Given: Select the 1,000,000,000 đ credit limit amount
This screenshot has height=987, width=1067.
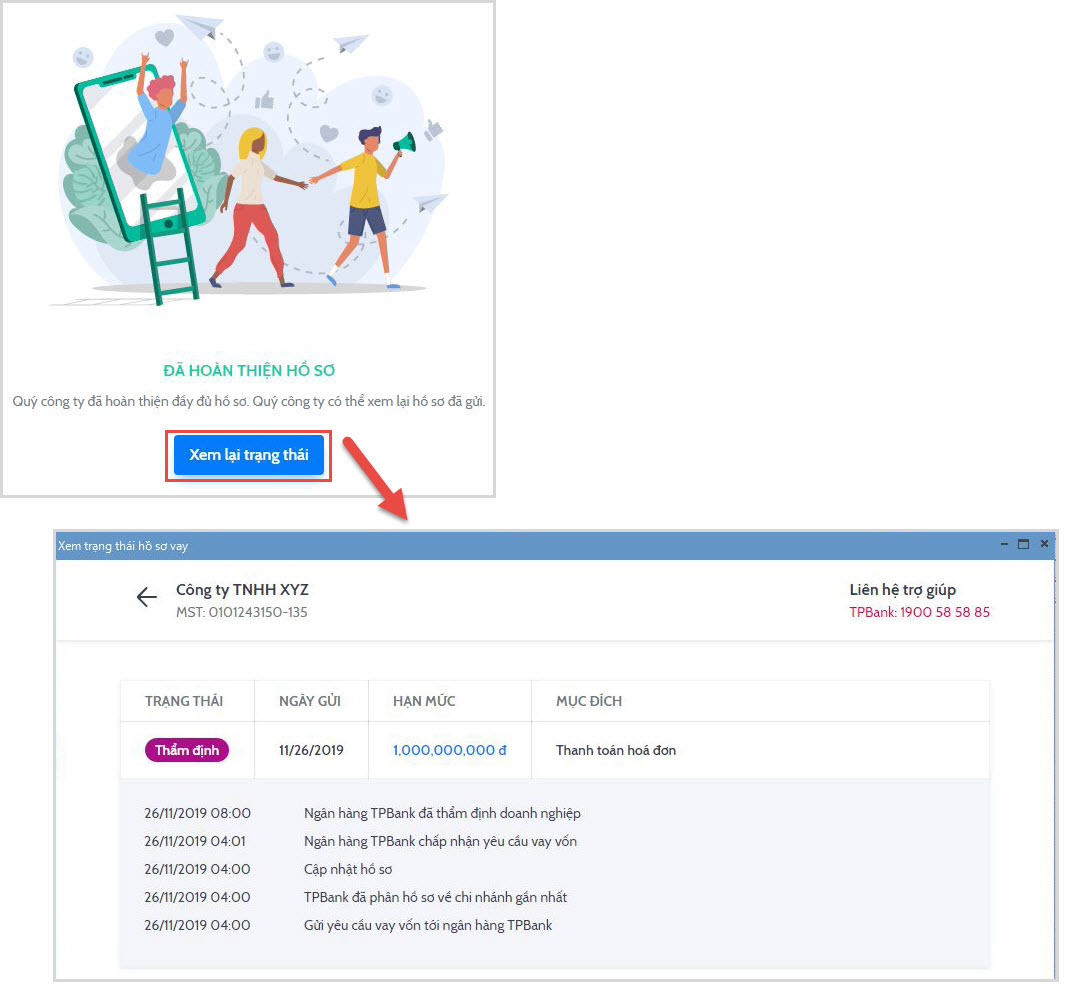Looking at the screenshot, I should click(449, 750).
